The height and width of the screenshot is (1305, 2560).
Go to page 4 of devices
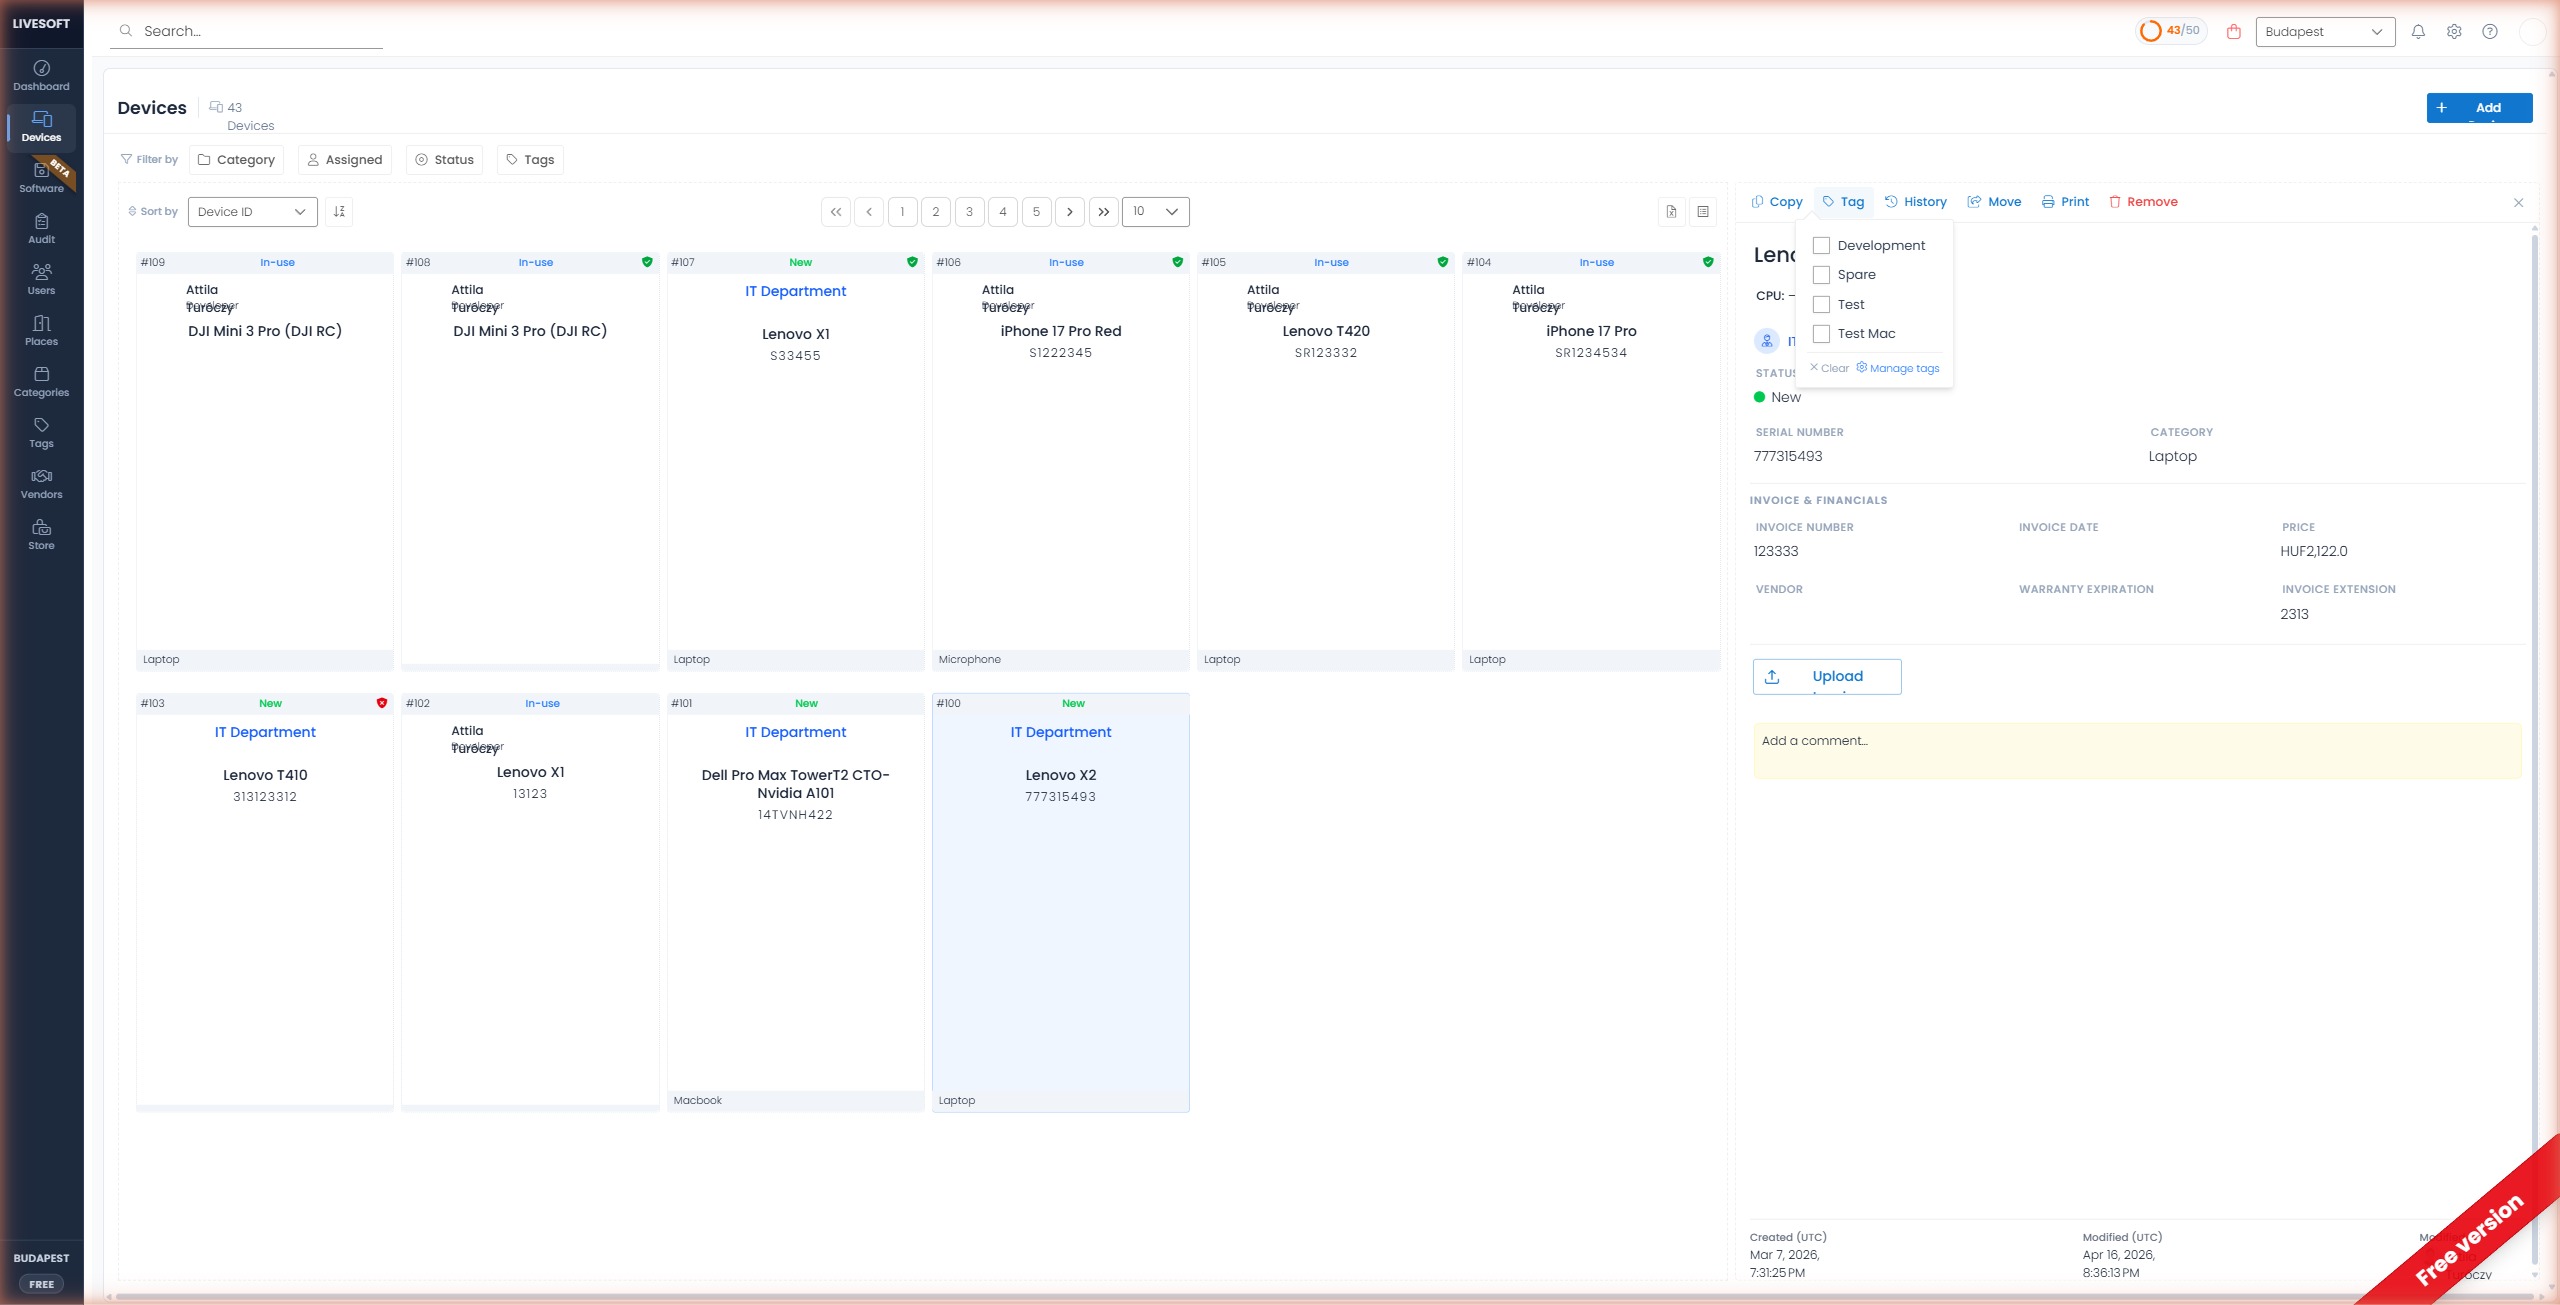click(1003, 211)
